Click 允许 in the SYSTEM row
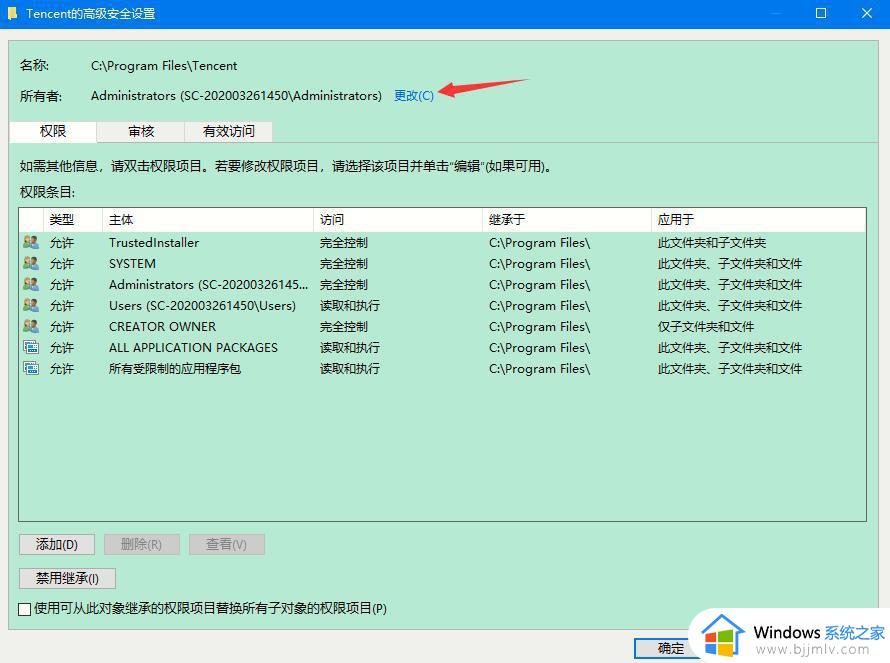This screenshot has width=890, height=663. pyautogui.click(x=61, y=264)
